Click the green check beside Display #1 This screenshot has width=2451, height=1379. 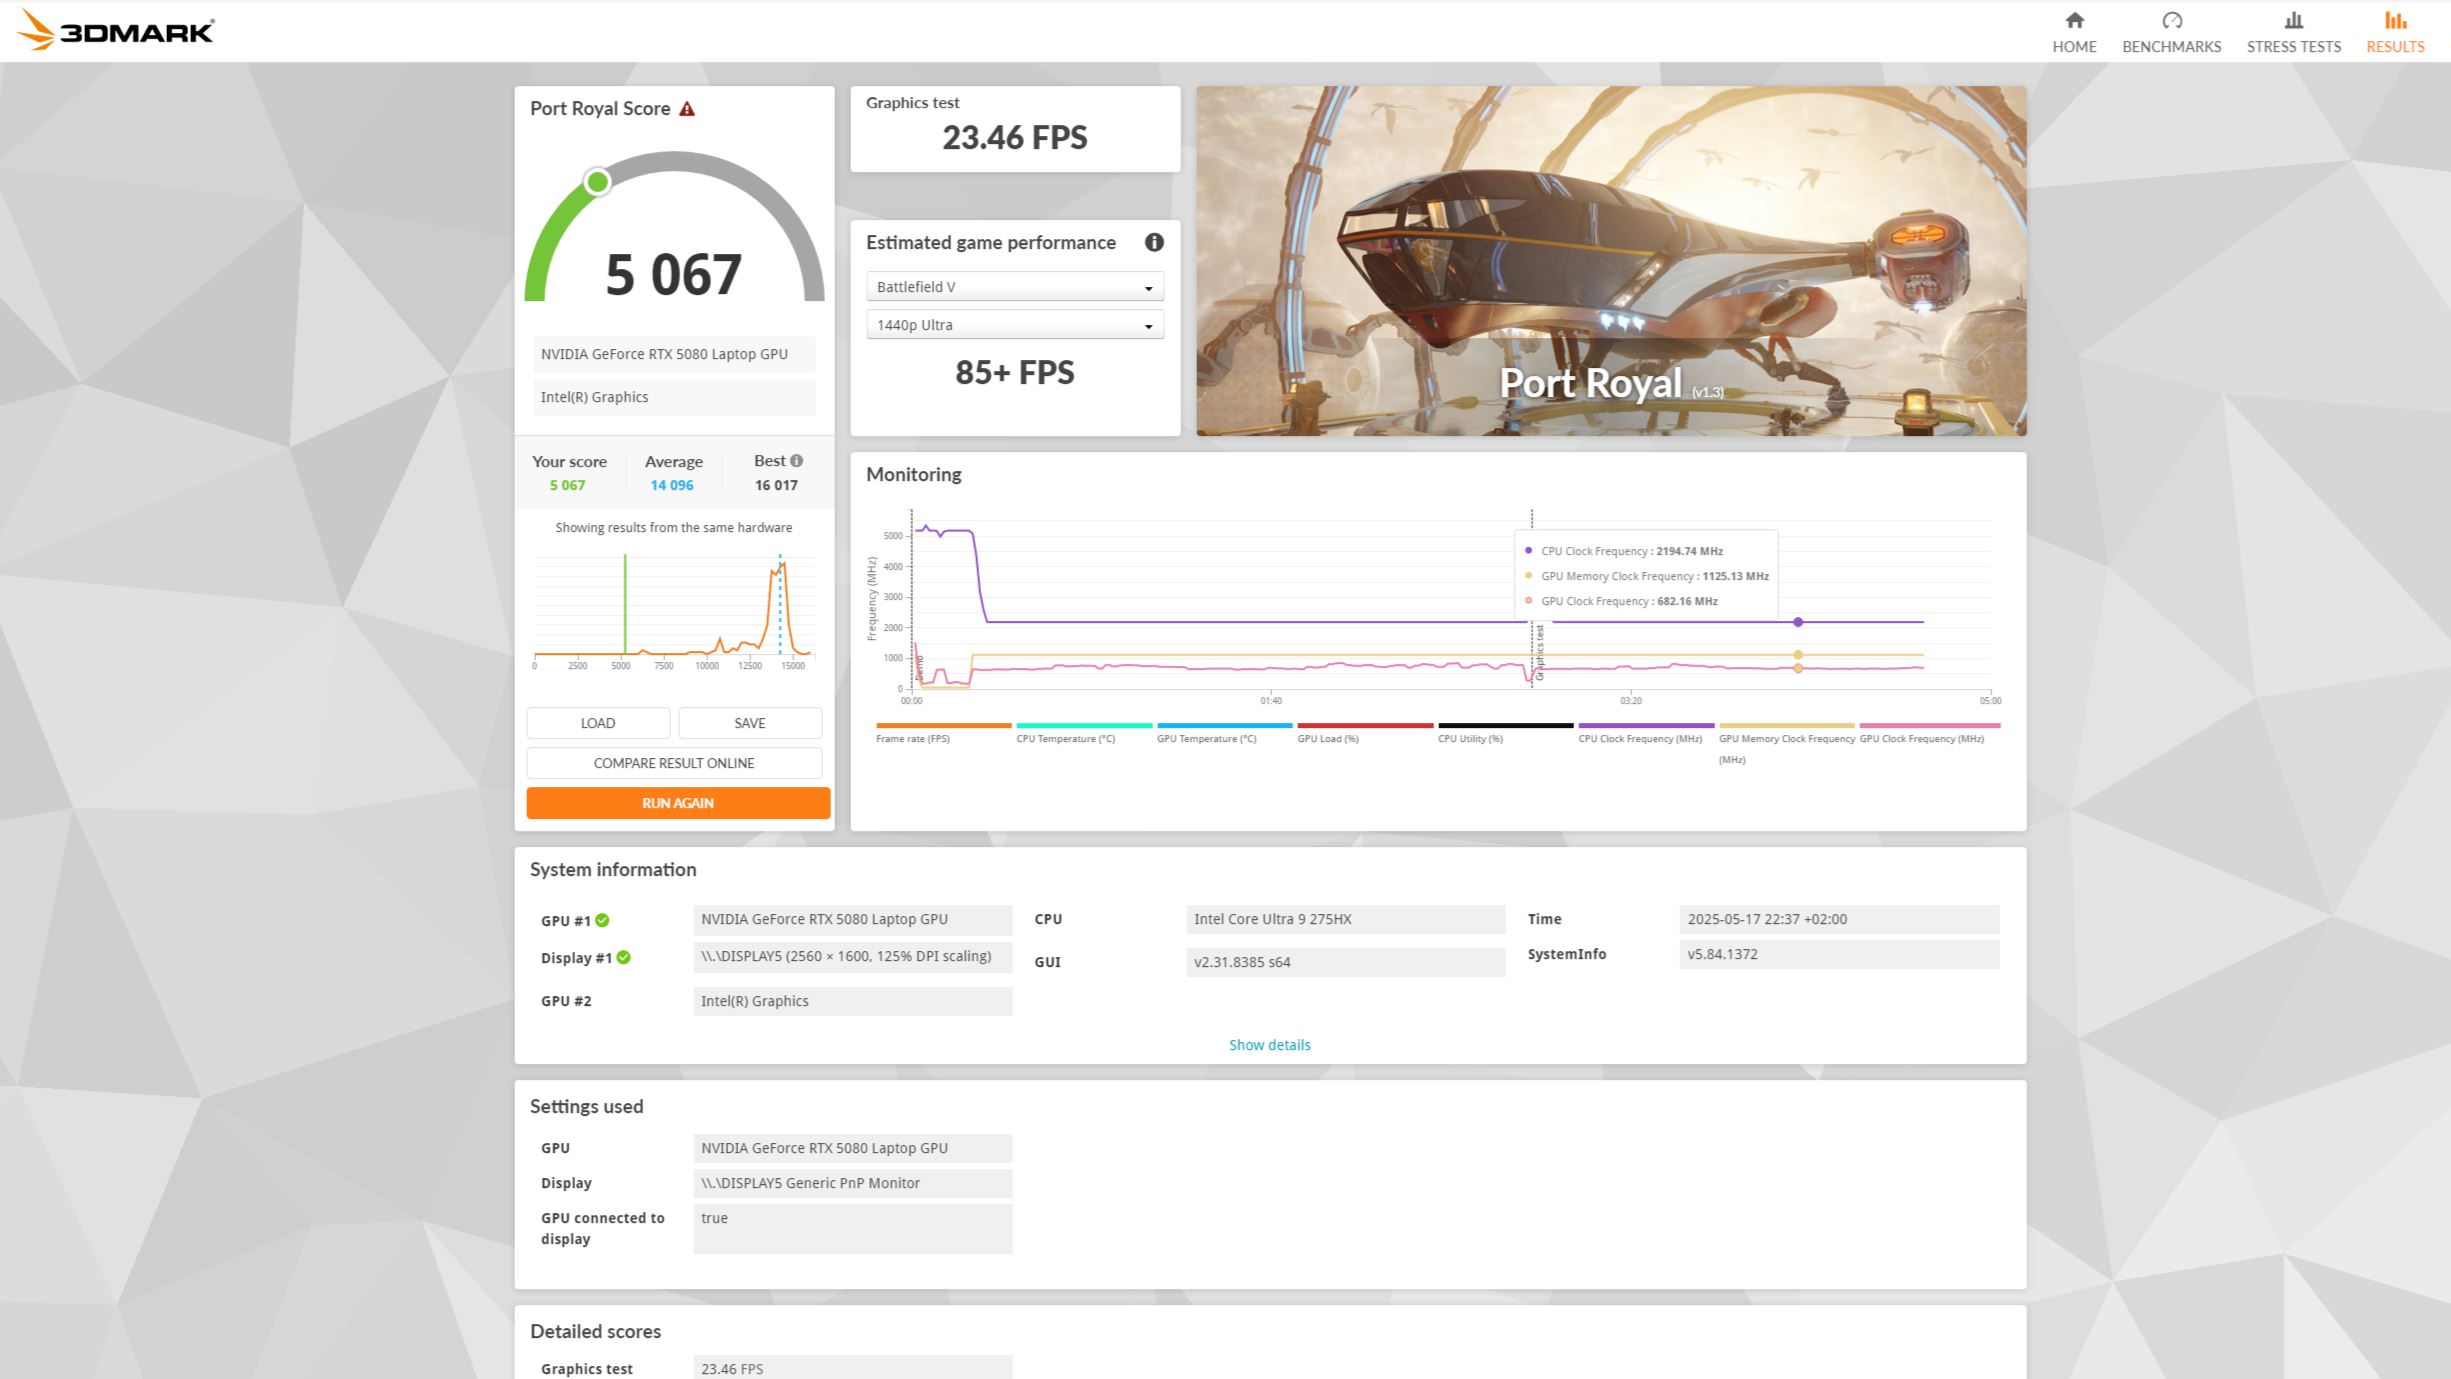(623, 957)
